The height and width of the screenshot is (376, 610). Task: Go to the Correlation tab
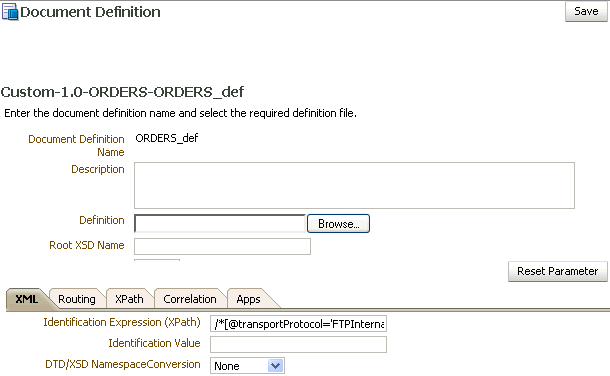click(189, 299)
